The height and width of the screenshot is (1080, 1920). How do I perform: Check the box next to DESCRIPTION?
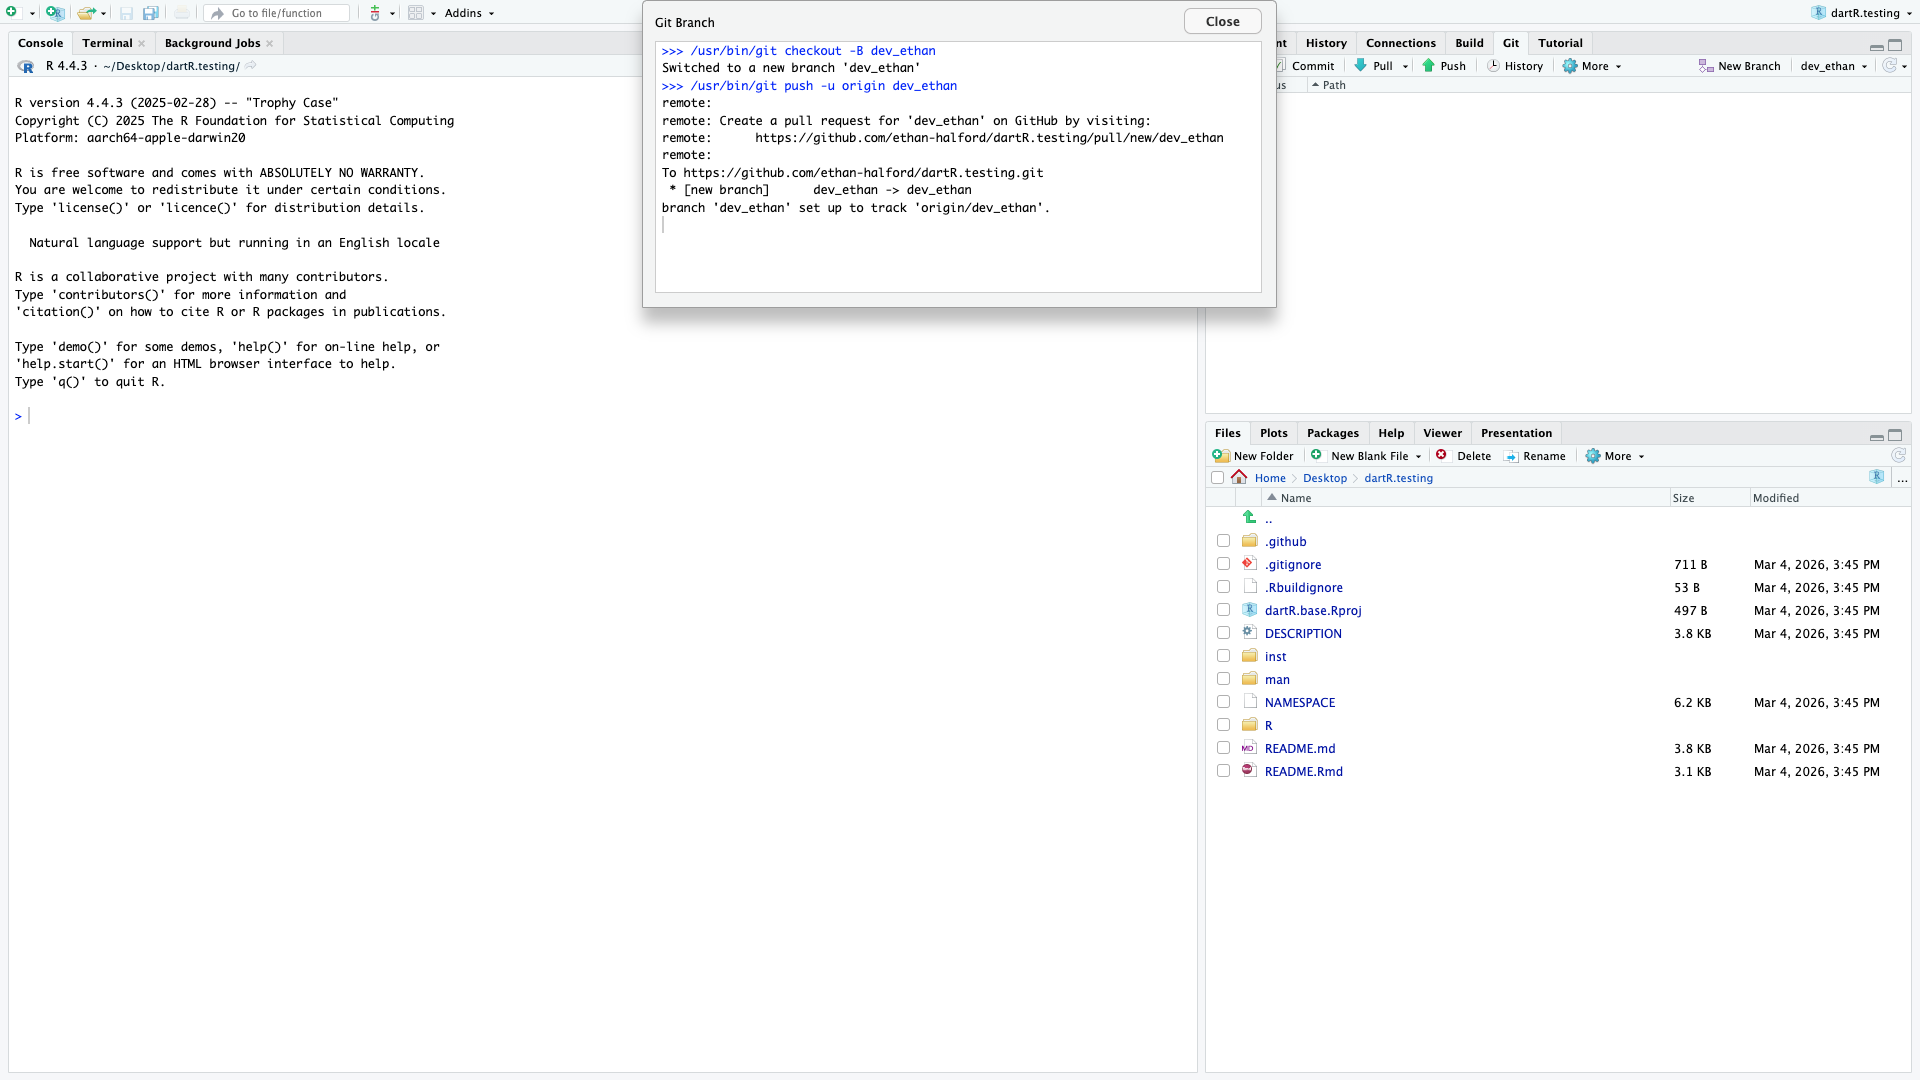click(x=1223, y=633)
